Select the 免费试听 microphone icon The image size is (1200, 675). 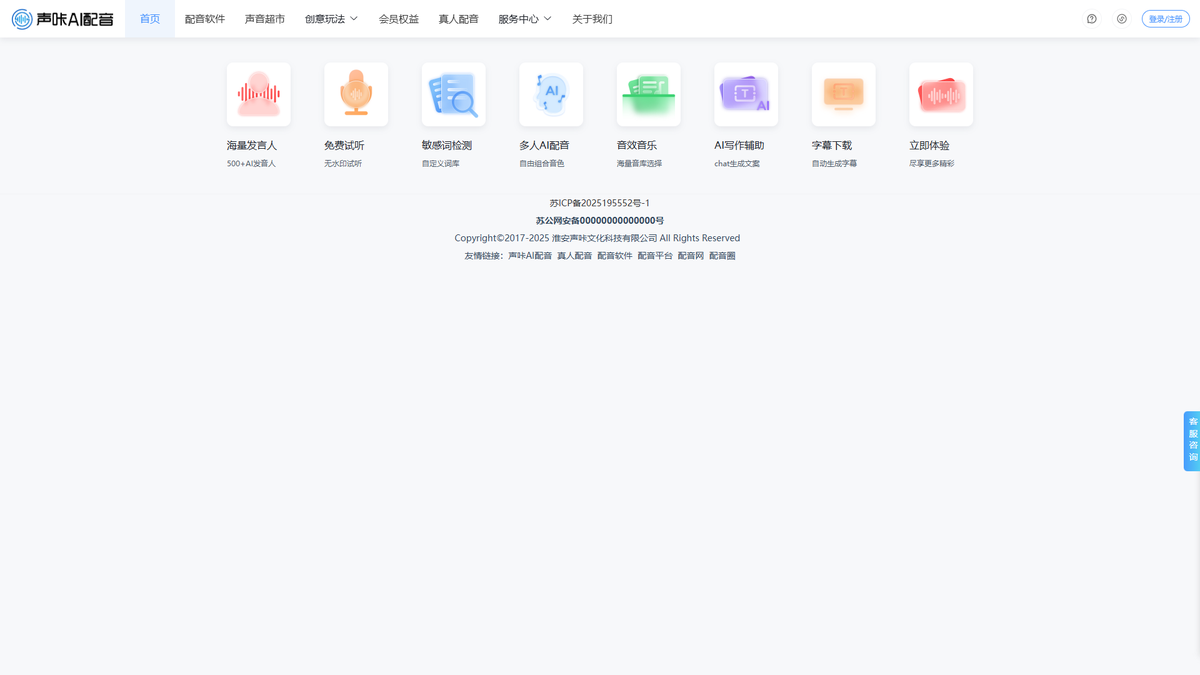click(356, 95)
